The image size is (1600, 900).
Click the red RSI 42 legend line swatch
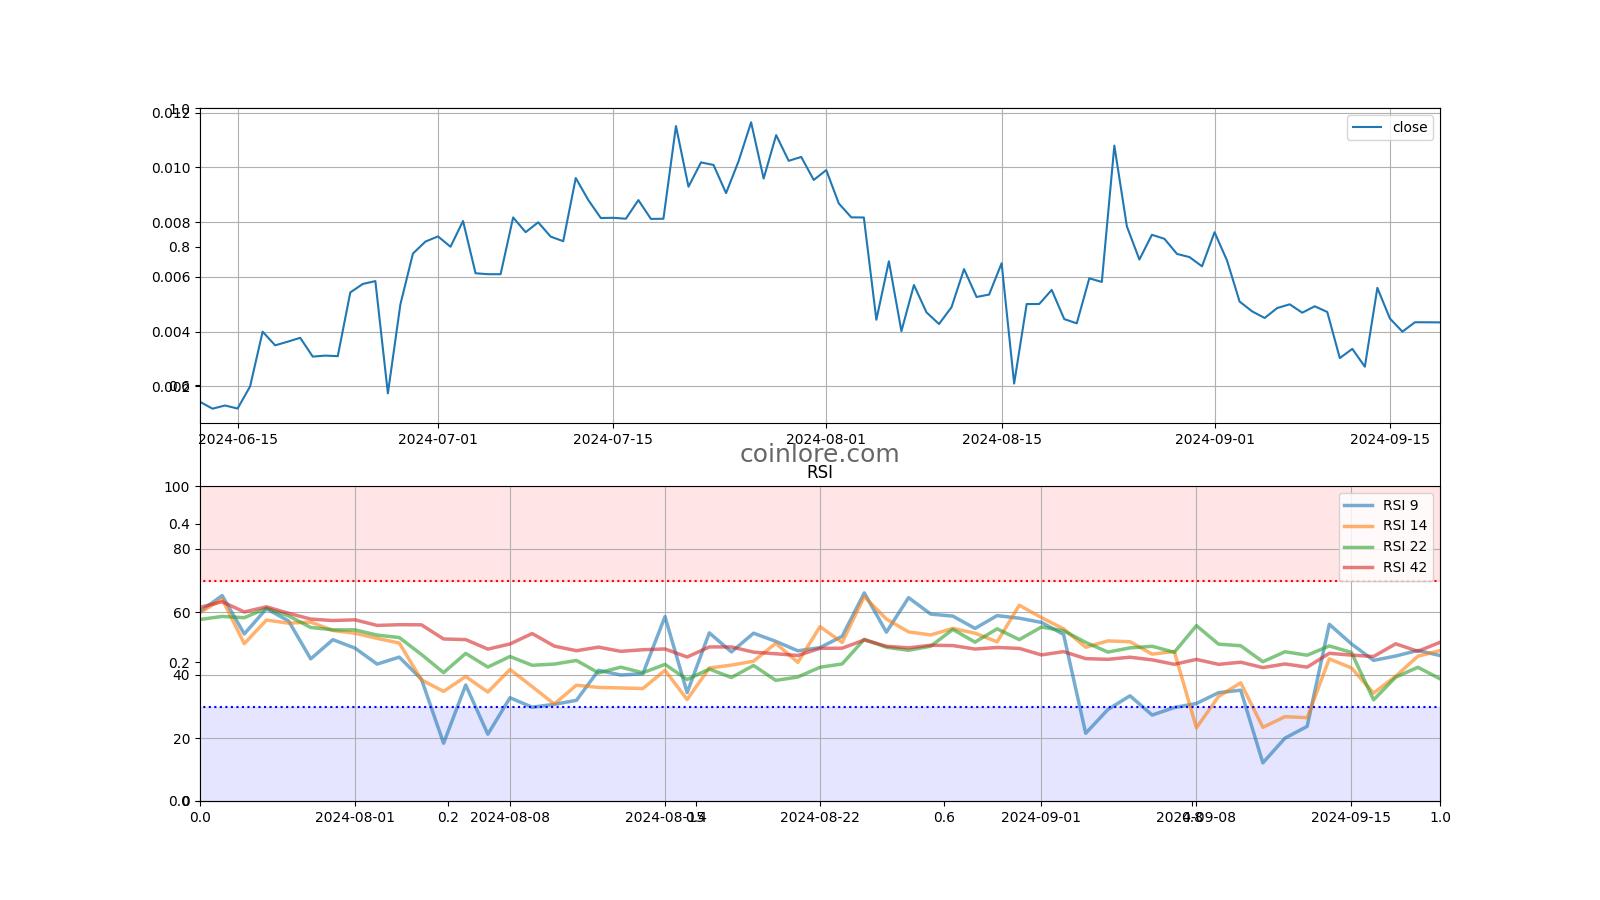tap(1359, 567)
